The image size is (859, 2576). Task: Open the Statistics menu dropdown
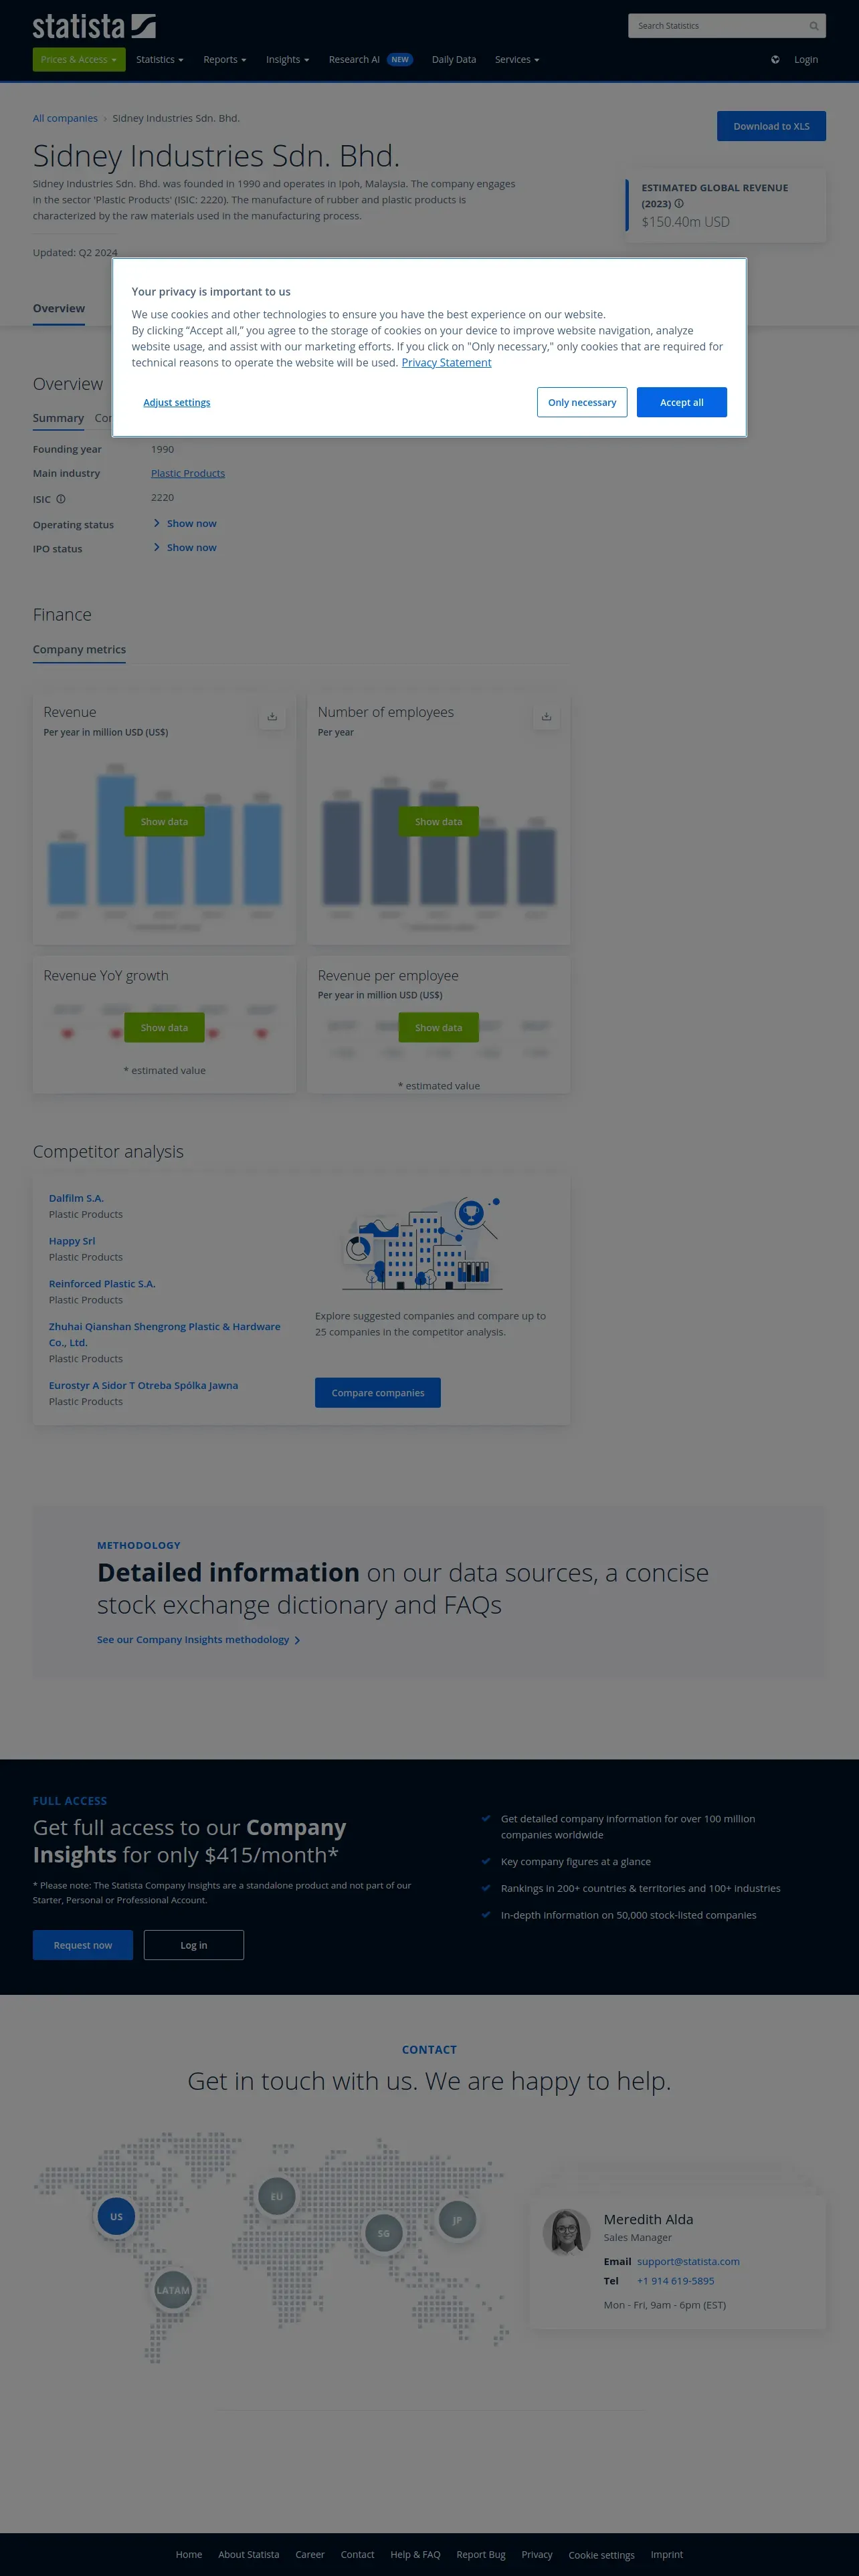[160, 60]
